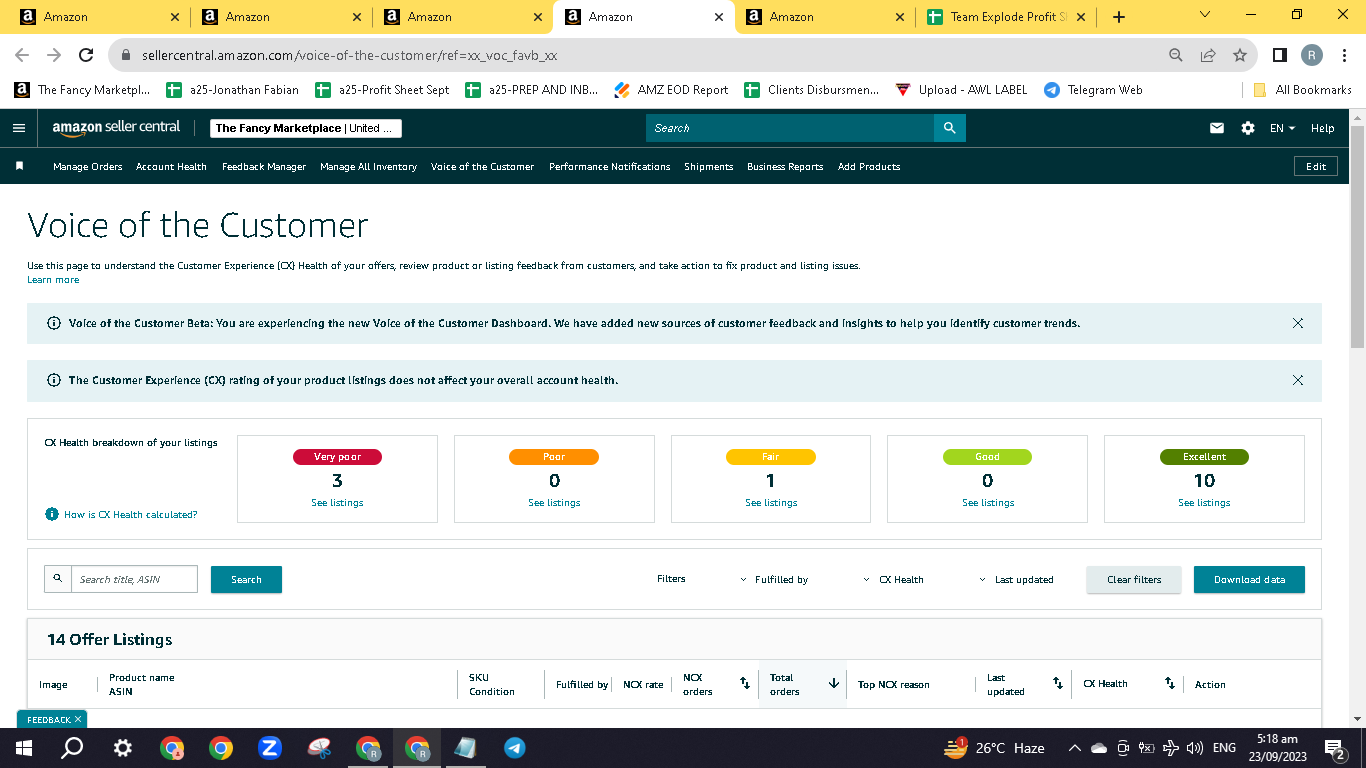Sort table by NCX orders column
Screen dimensions: 1366x768
pos(745,683)
